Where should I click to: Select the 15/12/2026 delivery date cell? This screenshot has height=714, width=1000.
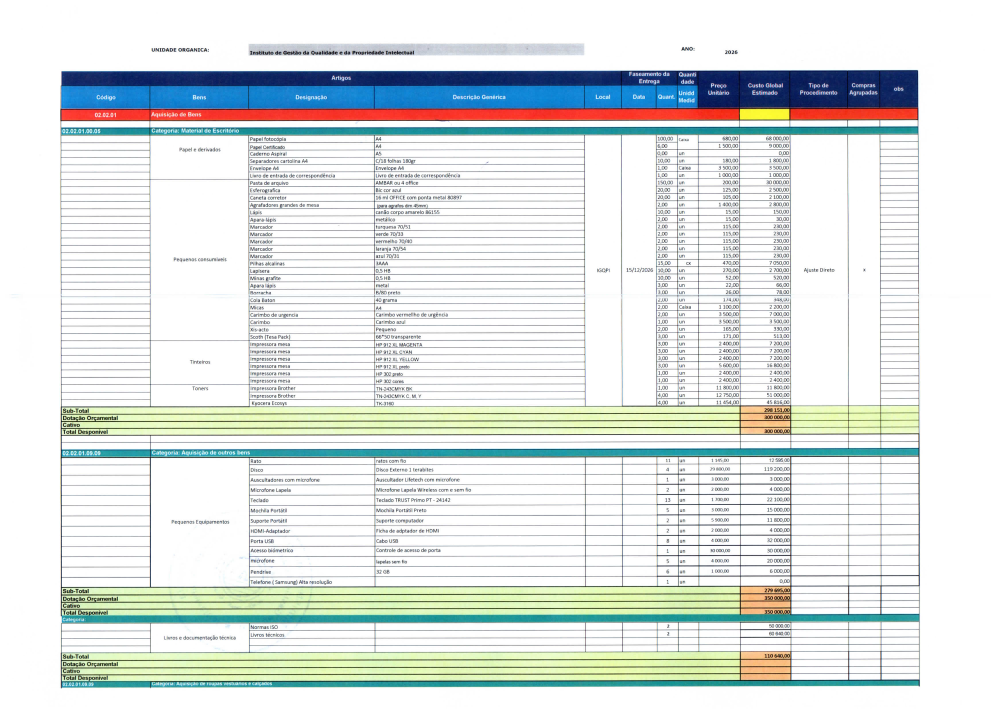click(x=638, y=270)
